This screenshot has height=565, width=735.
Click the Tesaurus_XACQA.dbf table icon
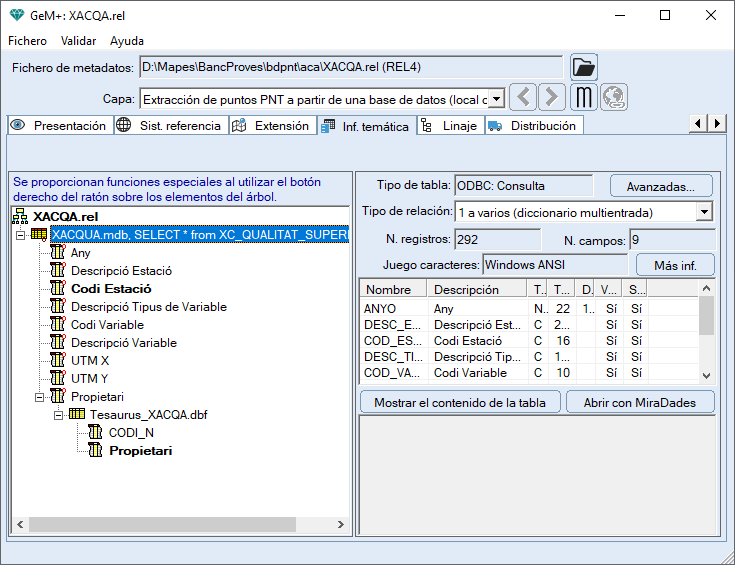[x=77, y=415]
